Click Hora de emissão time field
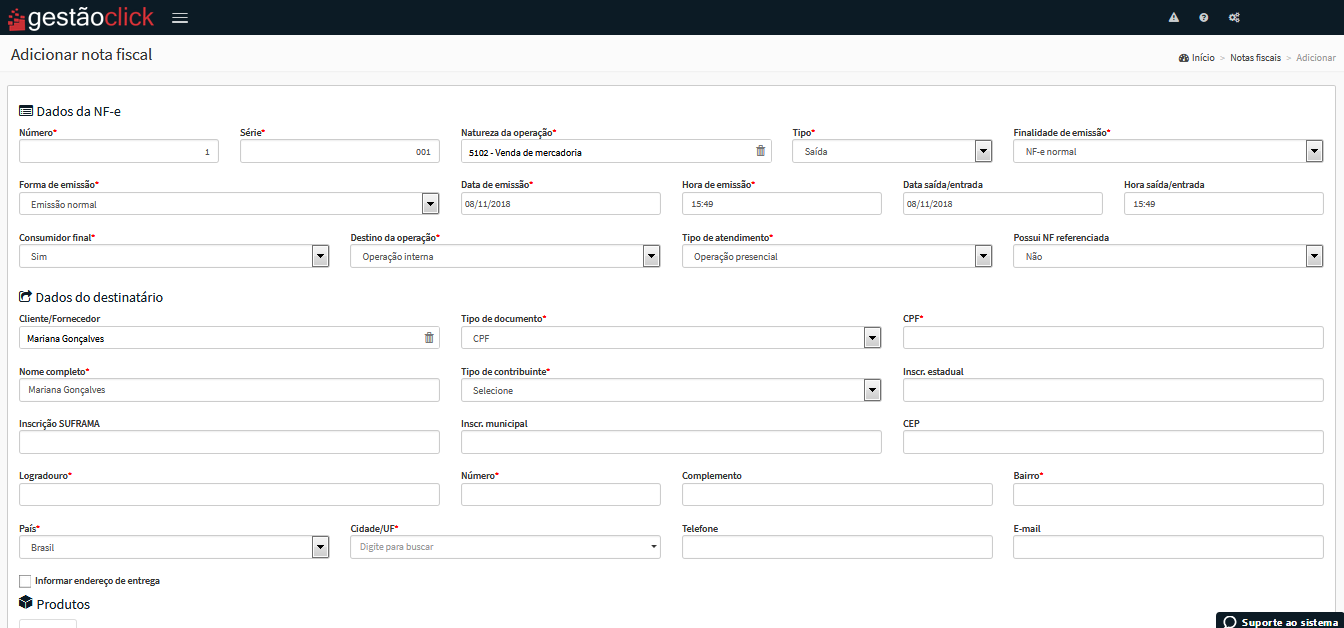 point(782,204)
